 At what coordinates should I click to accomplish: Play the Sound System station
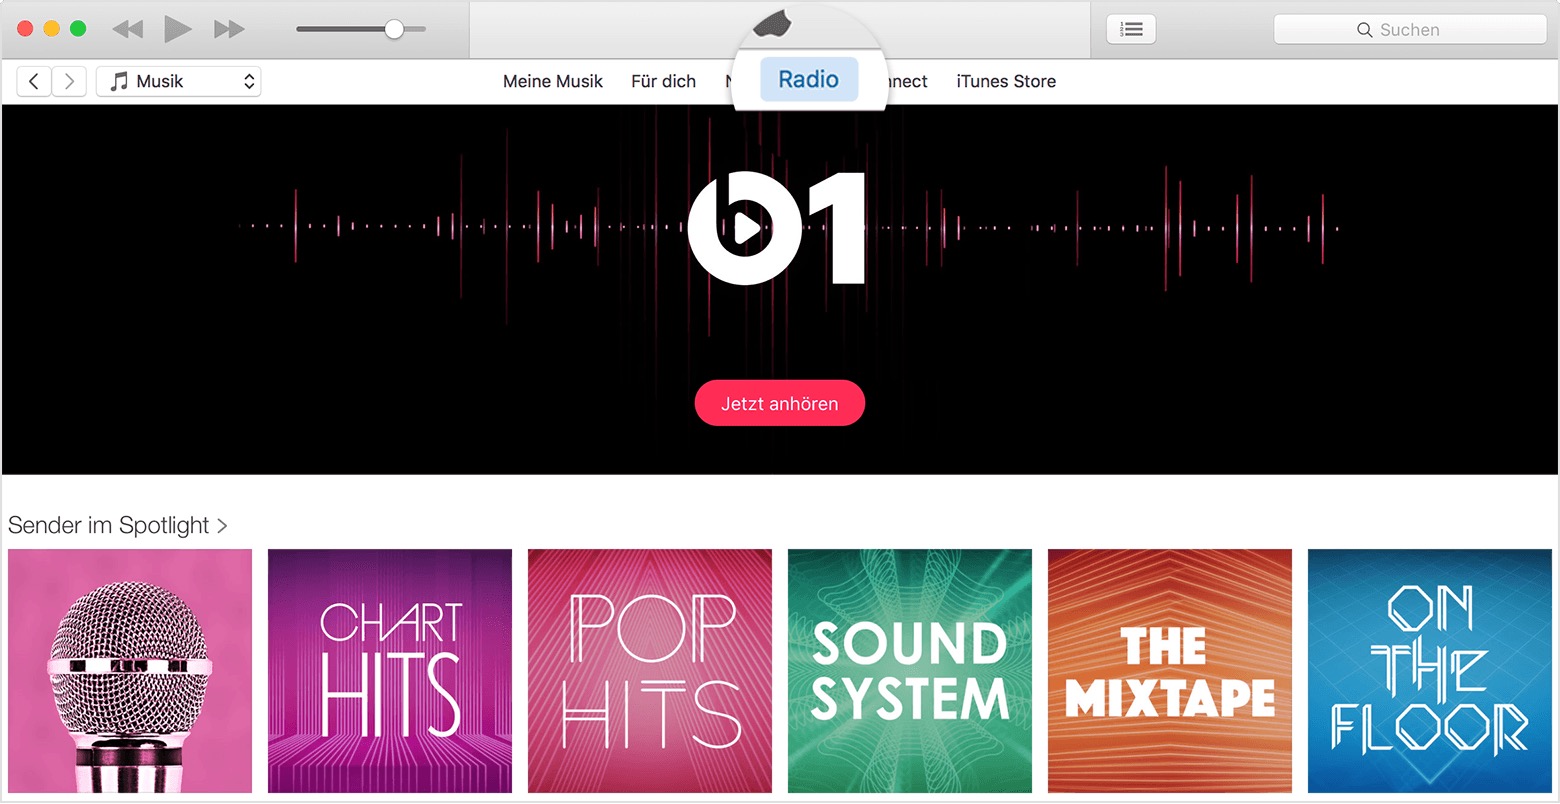tap(910, 671)
